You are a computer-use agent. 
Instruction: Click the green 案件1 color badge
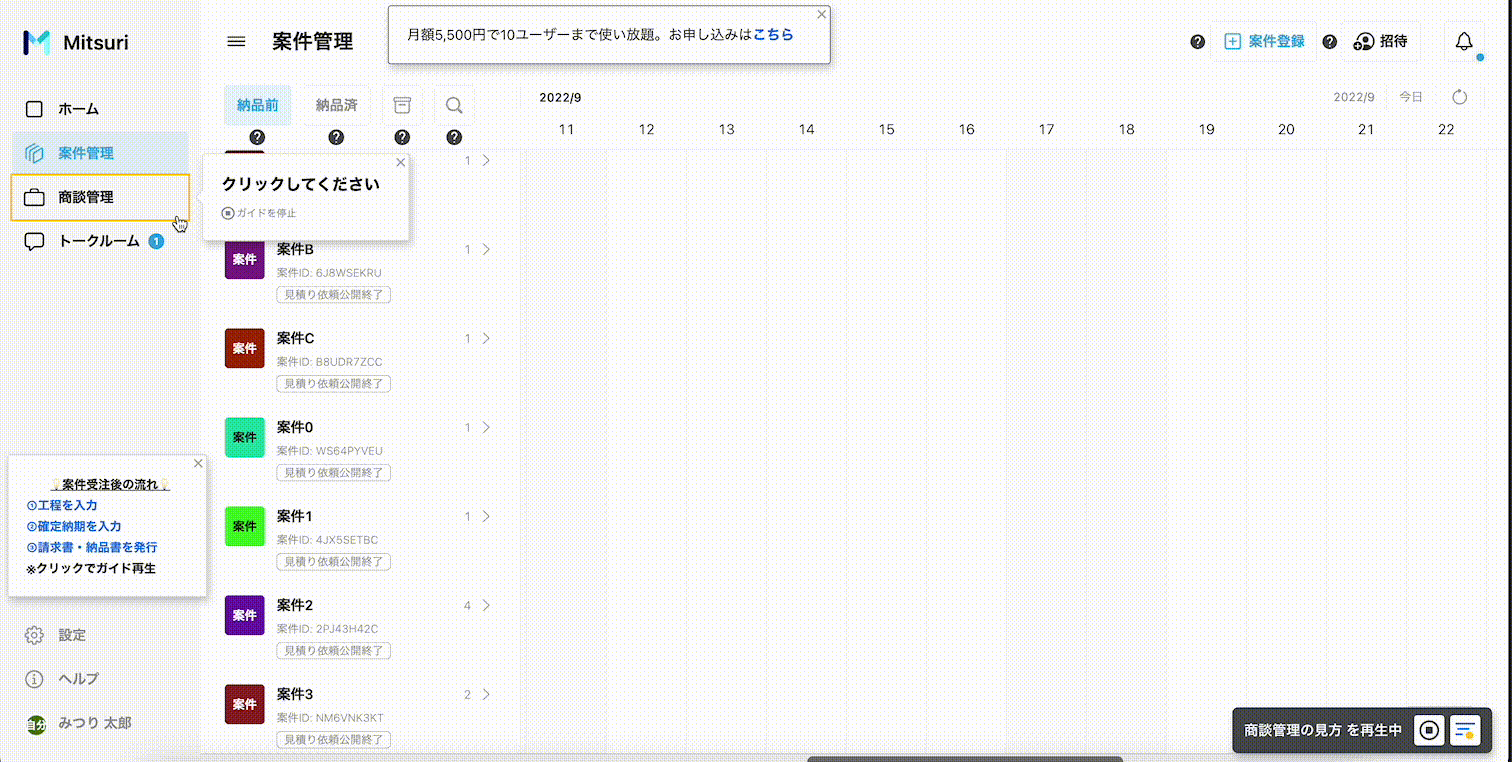pyautogui.click(x=245, y=526)
